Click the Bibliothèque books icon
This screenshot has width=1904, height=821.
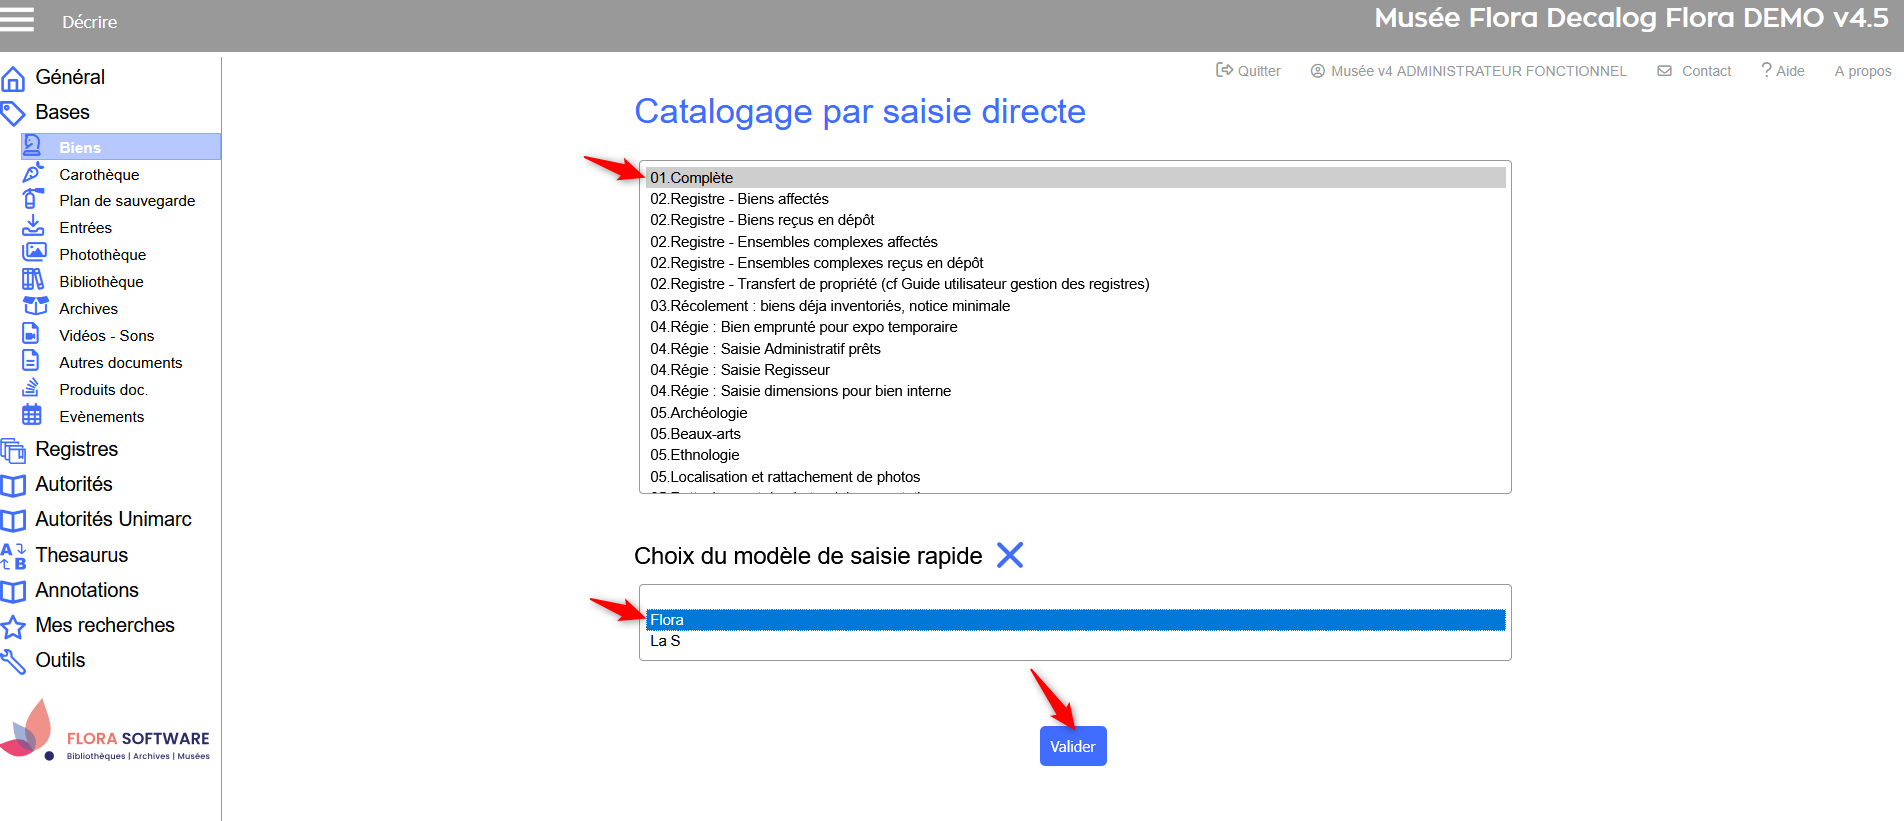coord(33,281)
